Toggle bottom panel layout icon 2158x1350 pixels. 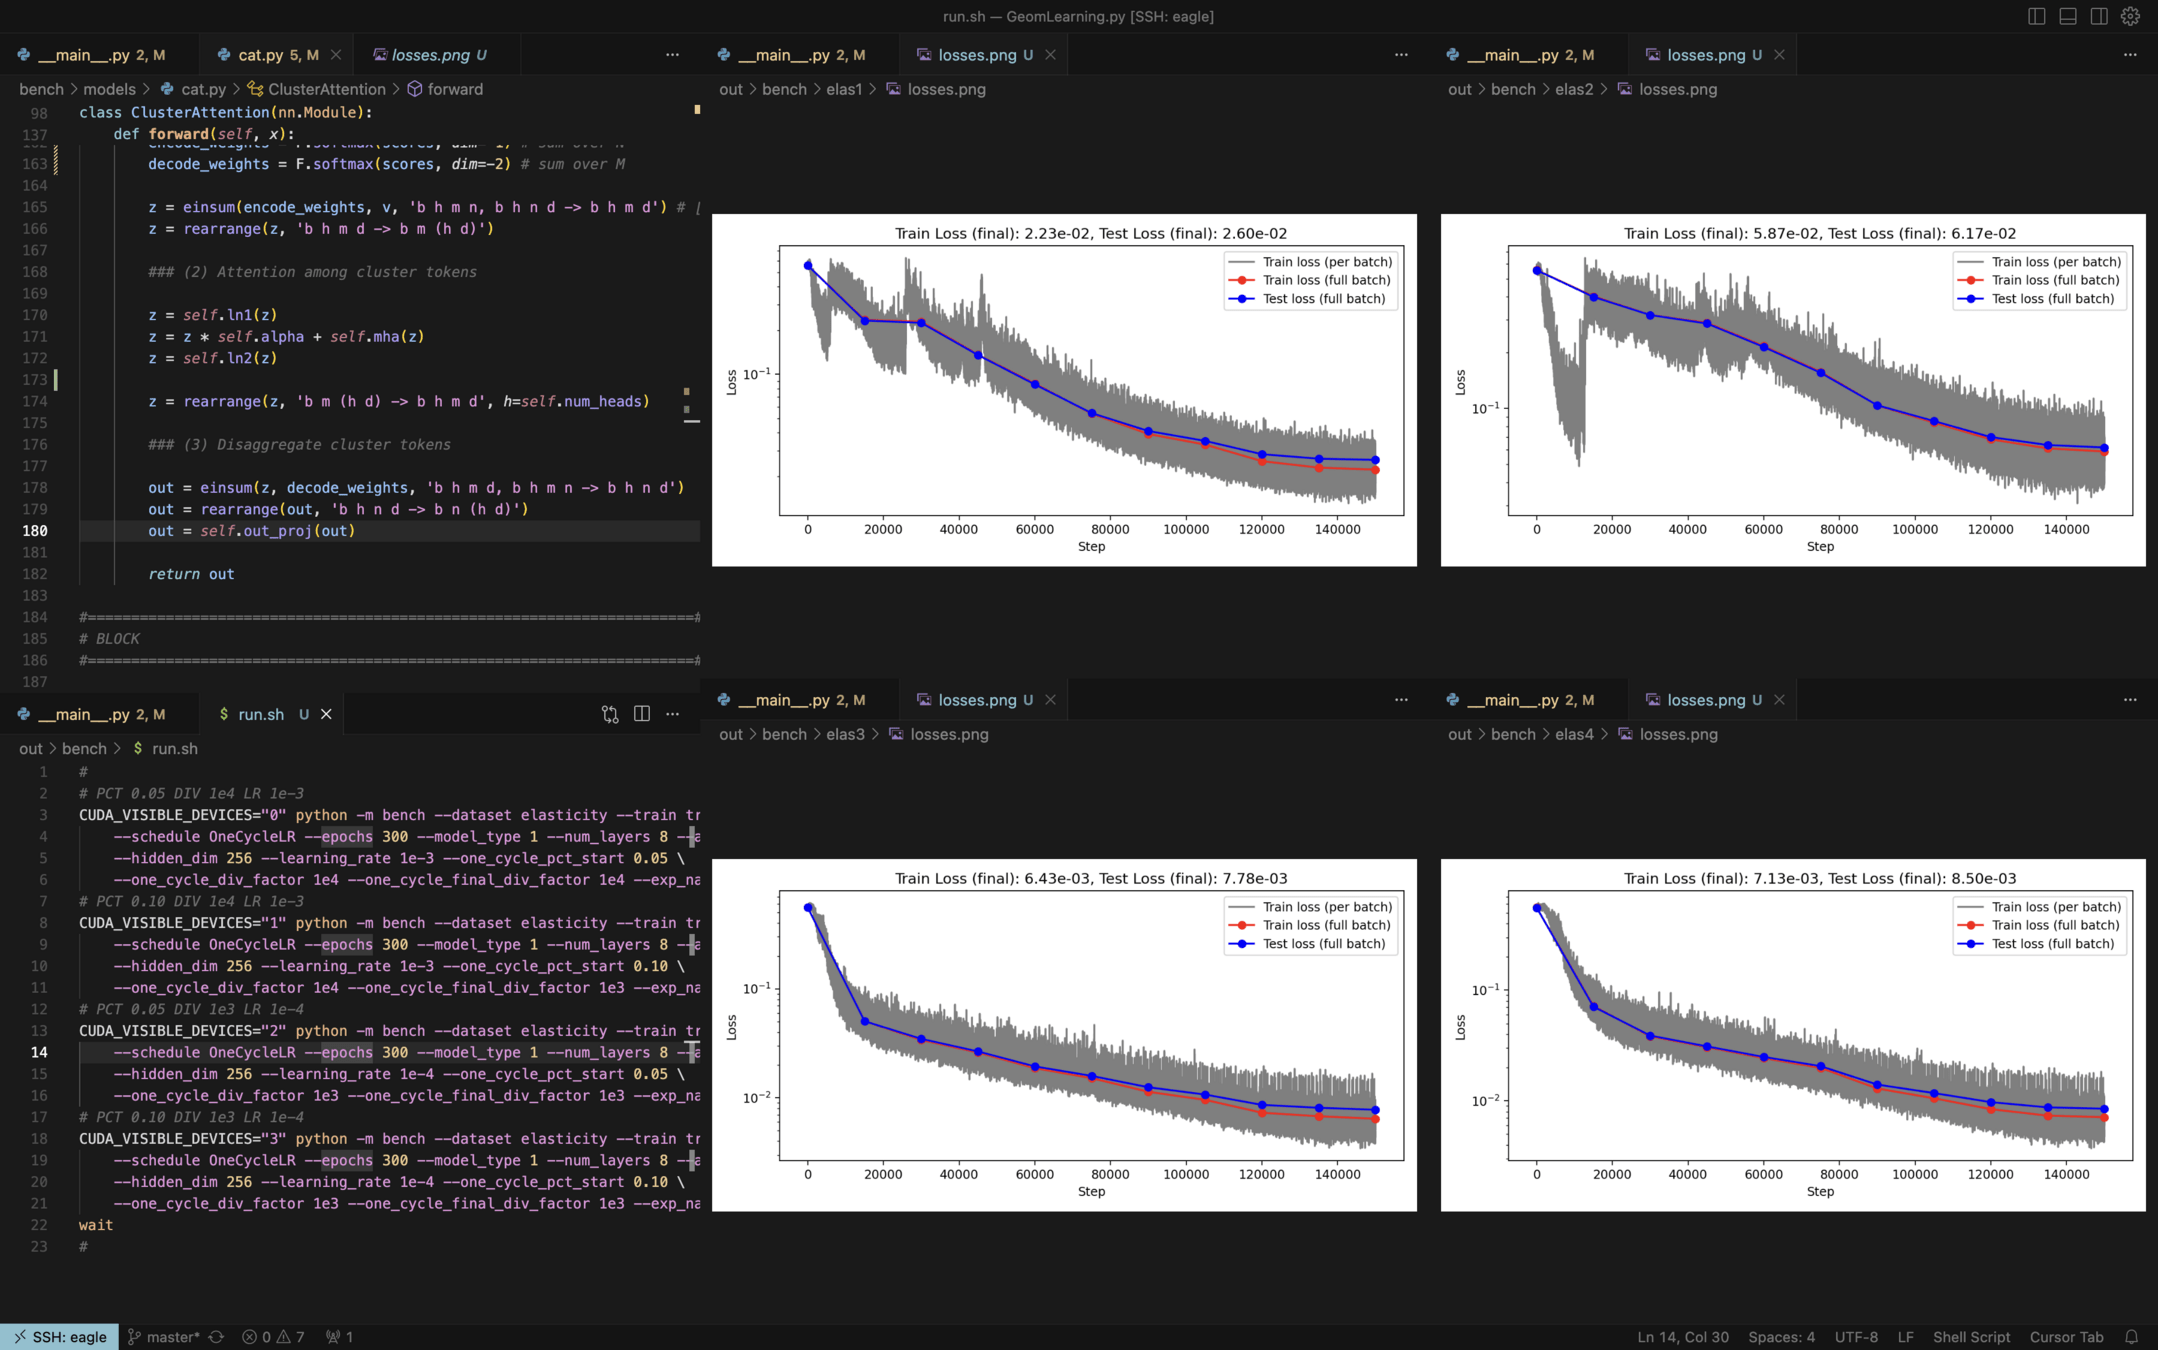pyautogui.click(x=2067, y=16)
